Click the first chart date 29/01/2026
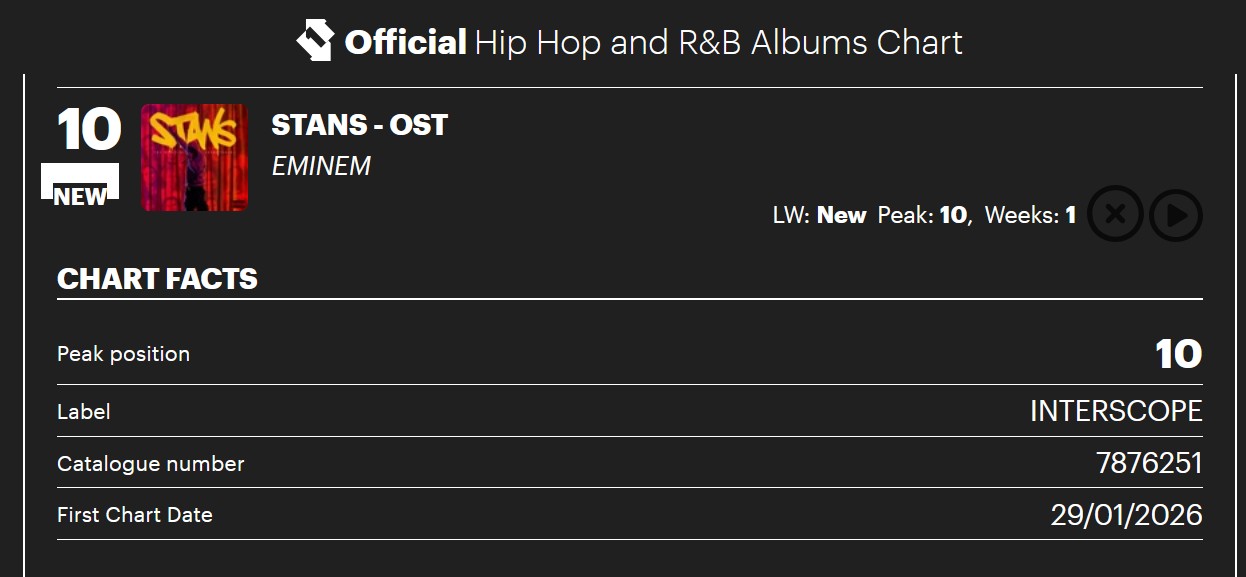Viewport: 1246px width, 577px height. click(x=1126, y=515)
